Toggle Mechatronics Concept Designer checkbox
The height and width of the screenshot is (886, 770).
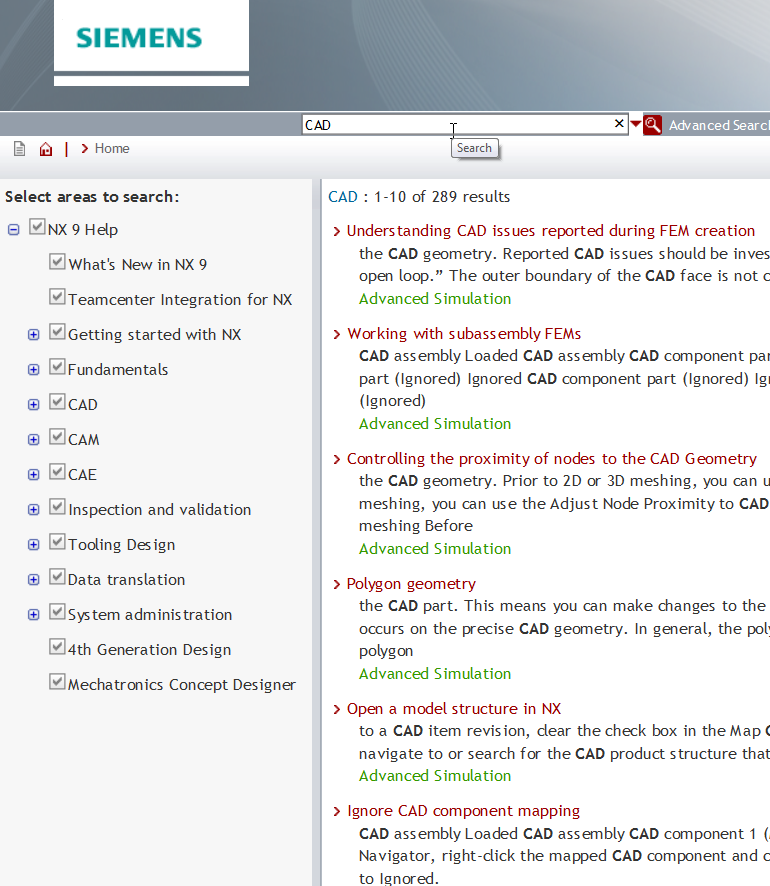coord(57,682)
